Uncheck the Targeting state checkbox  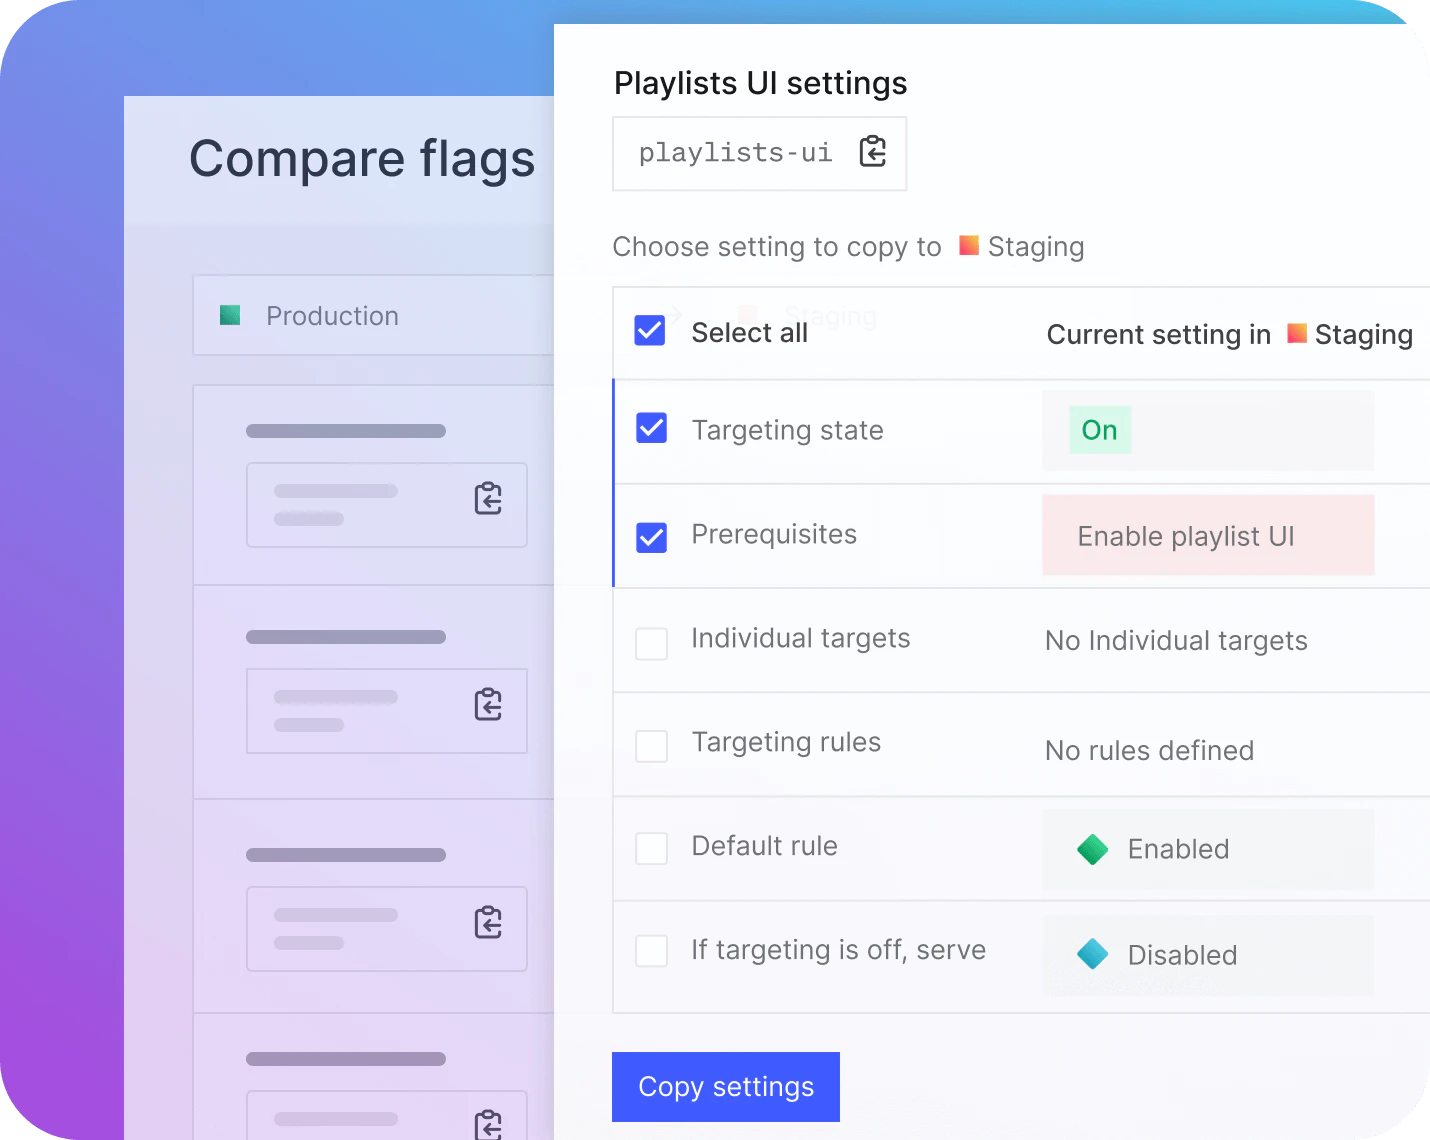(x=650, y=428)
